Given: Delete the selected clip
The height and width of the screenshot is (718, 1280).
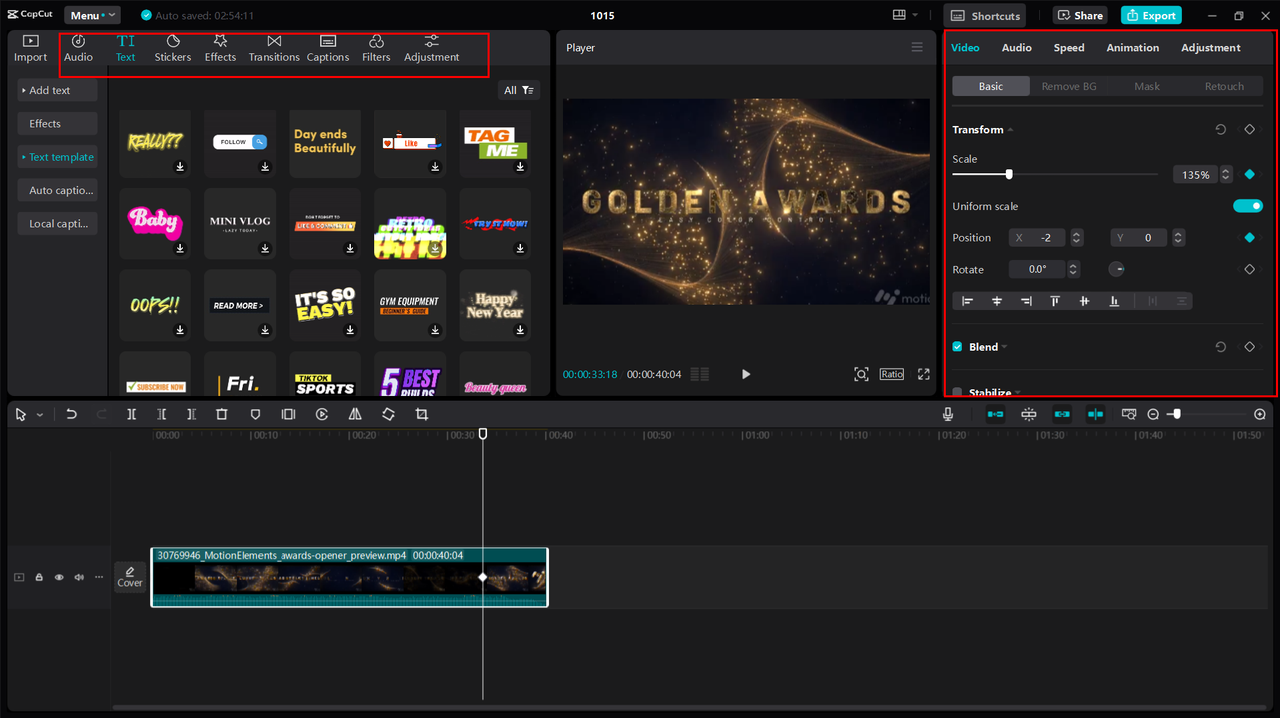Looking at the screenshot, I should tap(222, 414).
